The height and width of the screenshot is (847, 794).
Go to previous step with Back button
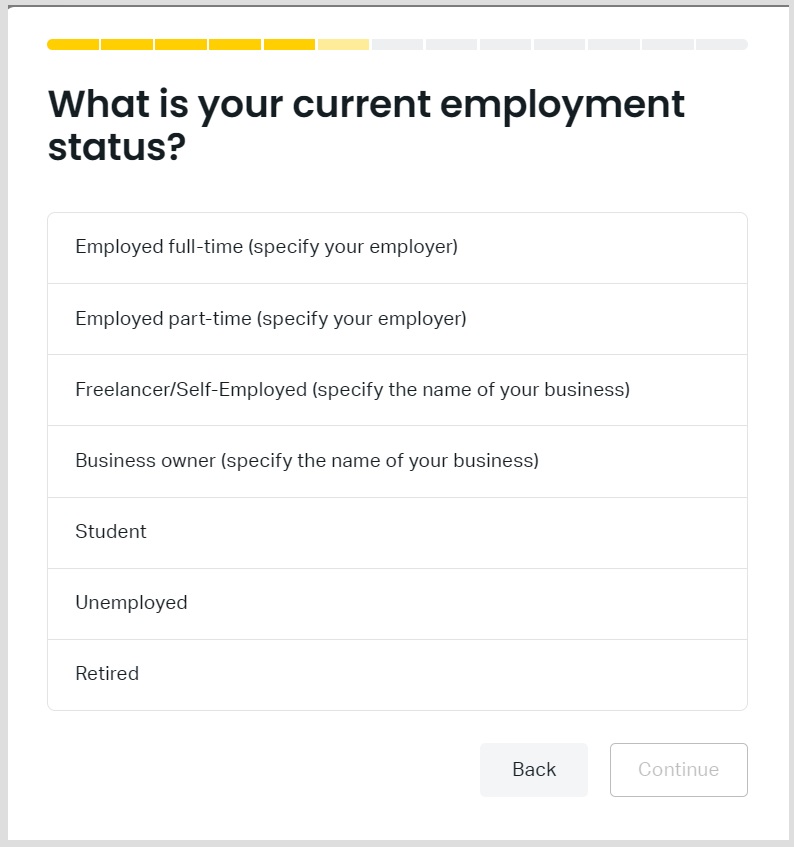[x=533, y=770]
